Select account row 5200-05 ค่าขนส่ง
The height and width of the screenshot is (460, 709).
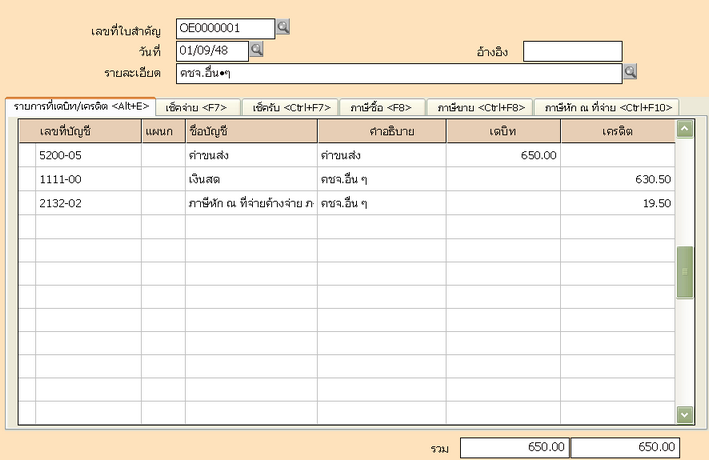pos(79,156)
